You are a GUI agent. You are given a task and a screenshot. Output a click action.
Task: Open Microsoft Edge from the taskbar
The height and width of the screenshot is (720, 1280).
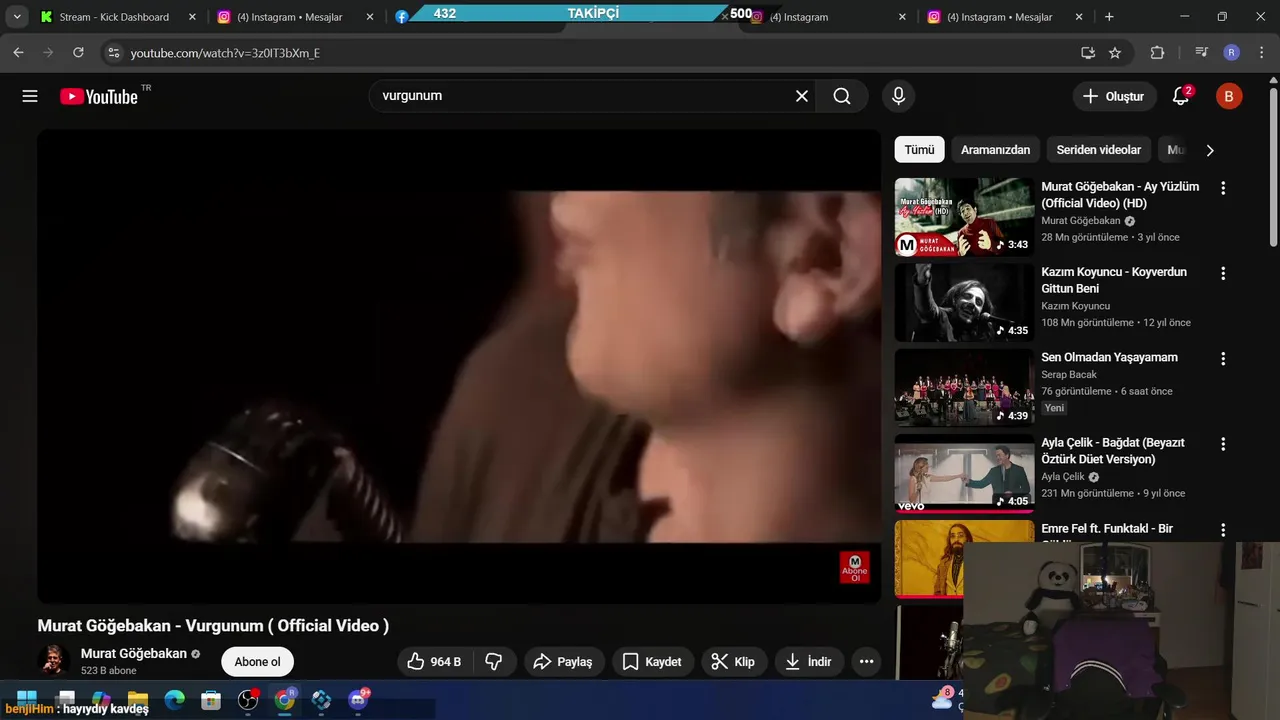[175, 700]
